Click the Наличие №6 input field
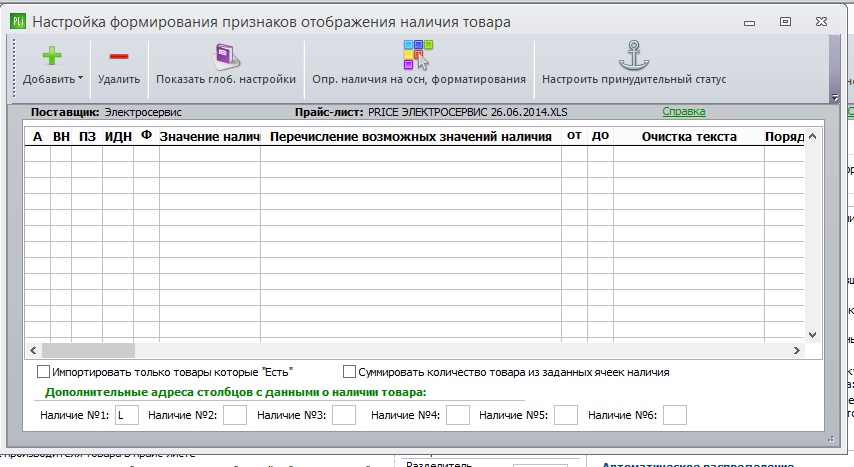The width and height of the screenshot is (854, 467). 675,415
